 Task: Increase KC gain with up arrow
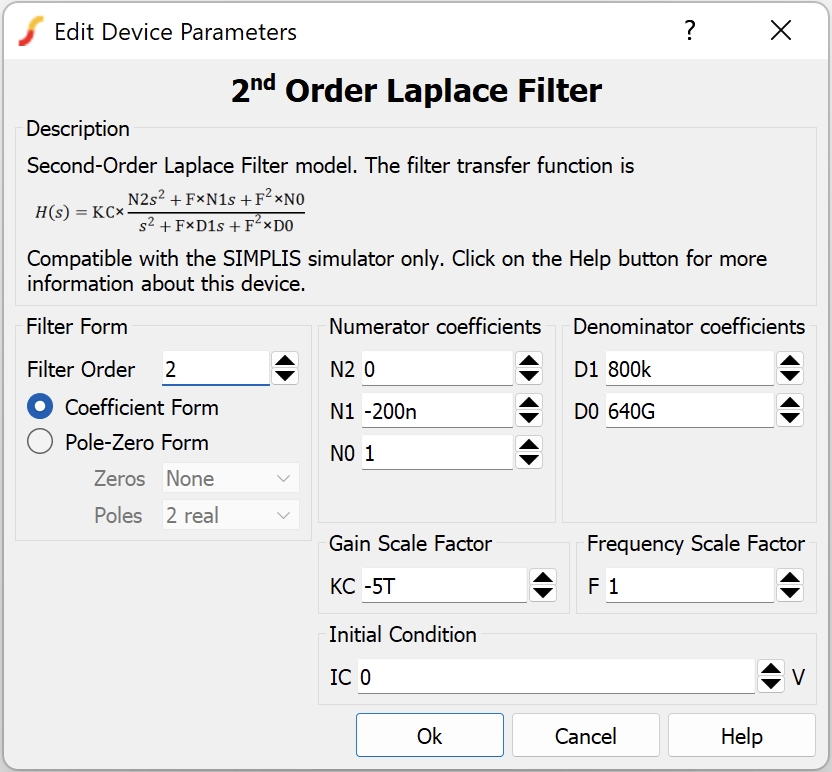click(x=543, y=578)
